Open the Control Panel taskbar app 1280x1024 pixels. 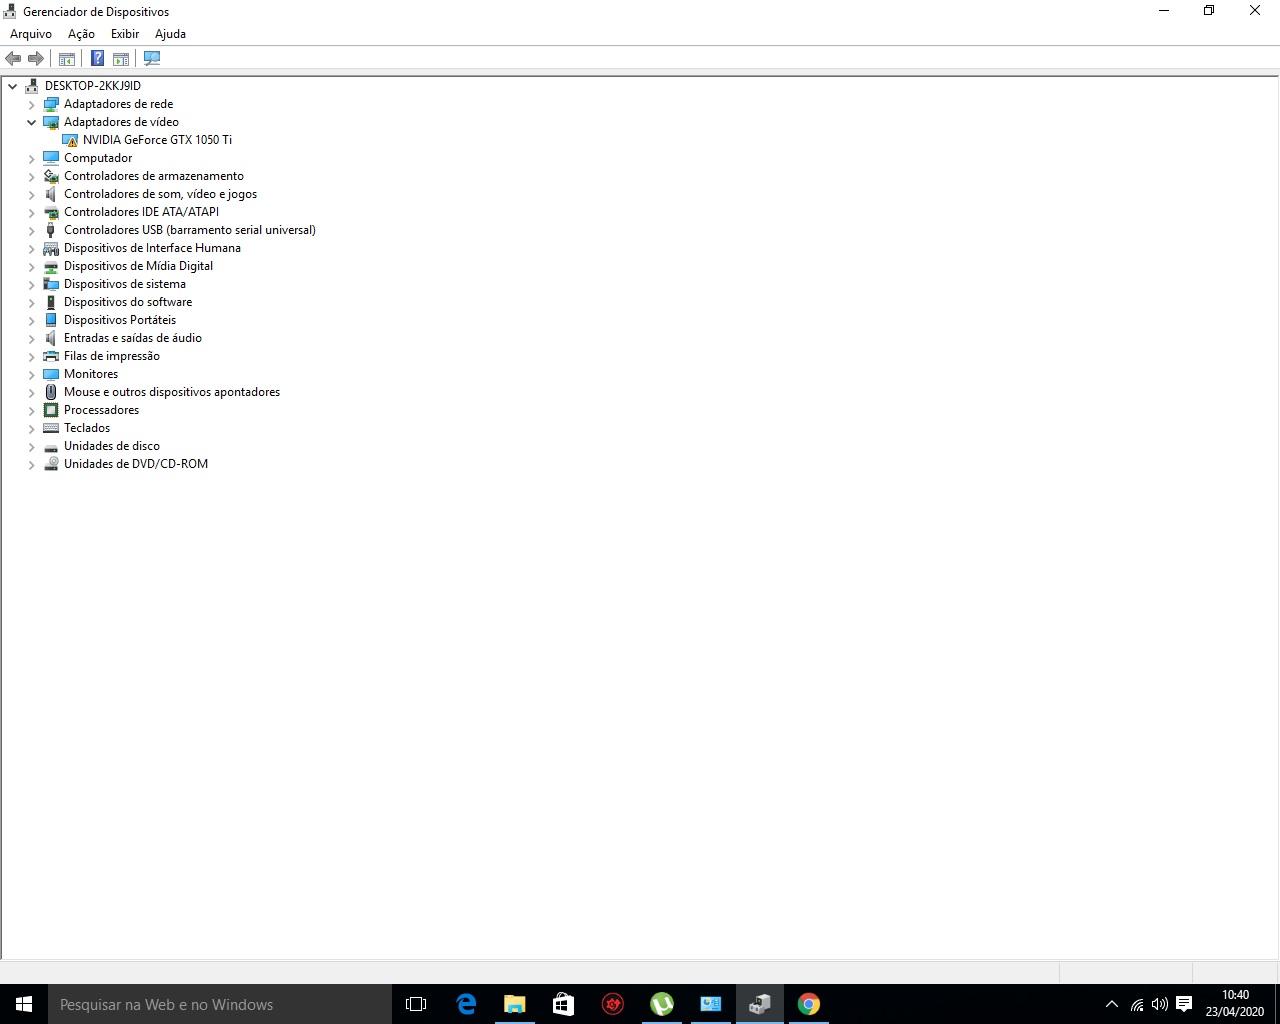(x=711, y=1004)
